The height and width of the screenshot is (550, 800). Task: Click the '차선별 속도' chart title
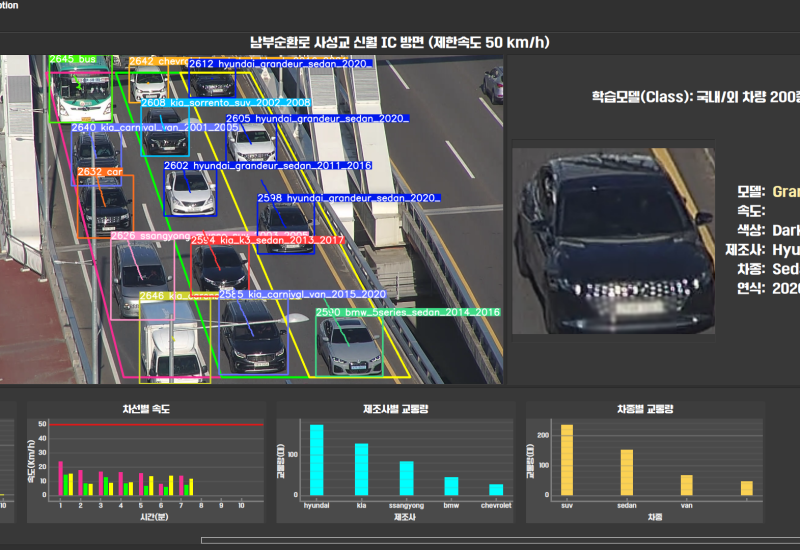[146, 409]
